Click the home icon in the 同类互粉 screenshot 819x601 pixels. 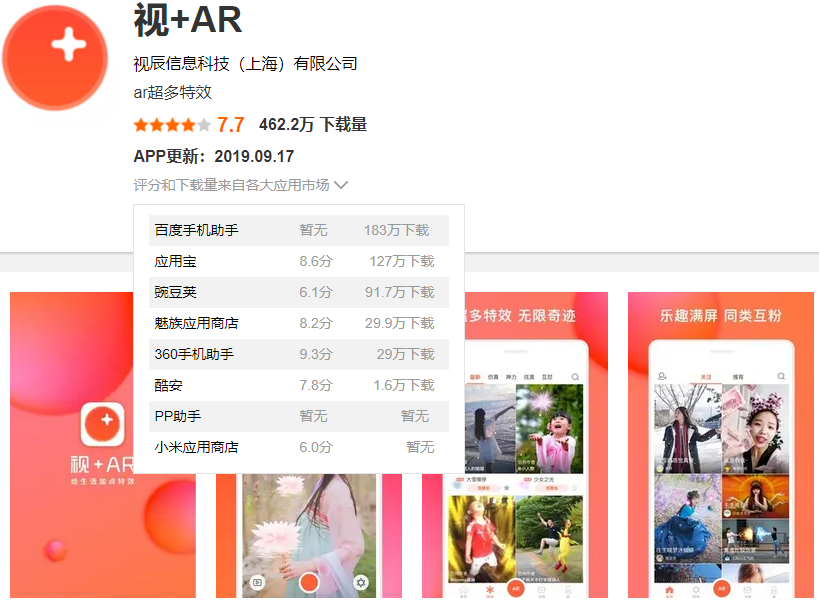point(670,590)
